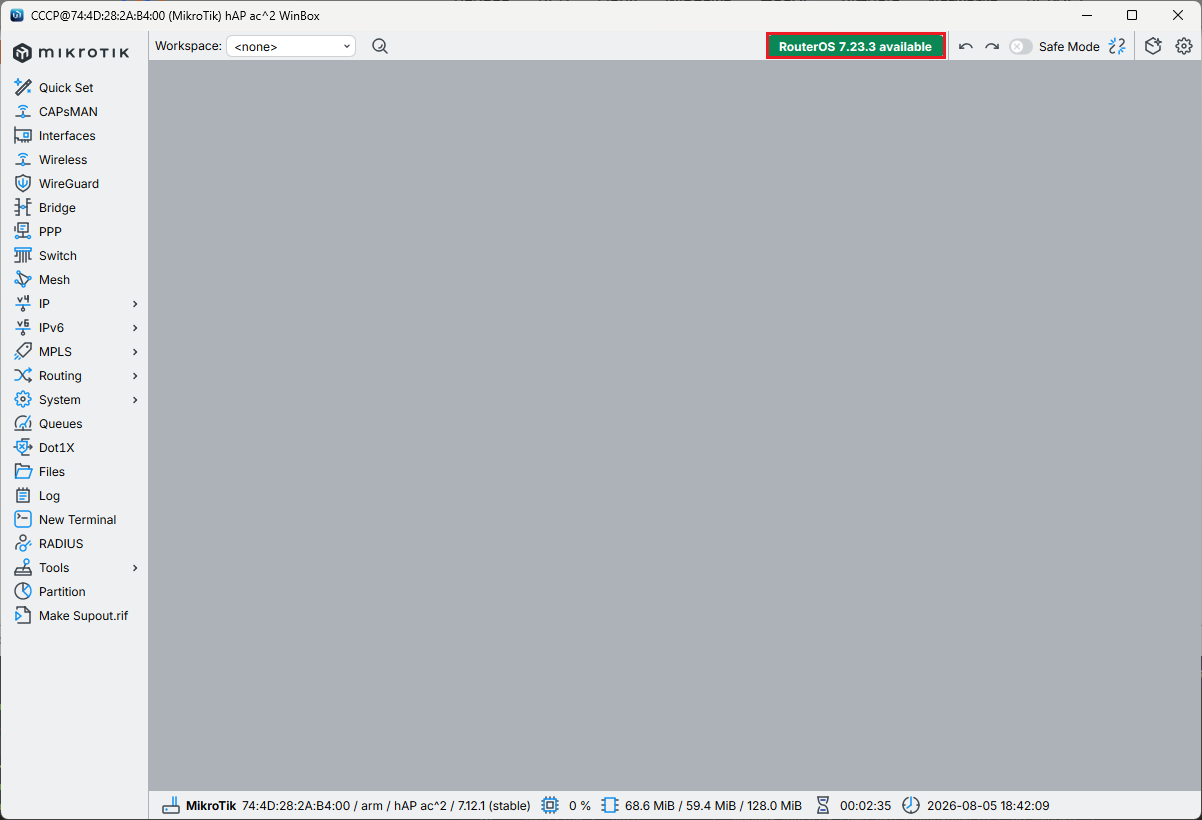Expand the Routing submenu
Screen dimensions: 1202x820
point(135,376)
